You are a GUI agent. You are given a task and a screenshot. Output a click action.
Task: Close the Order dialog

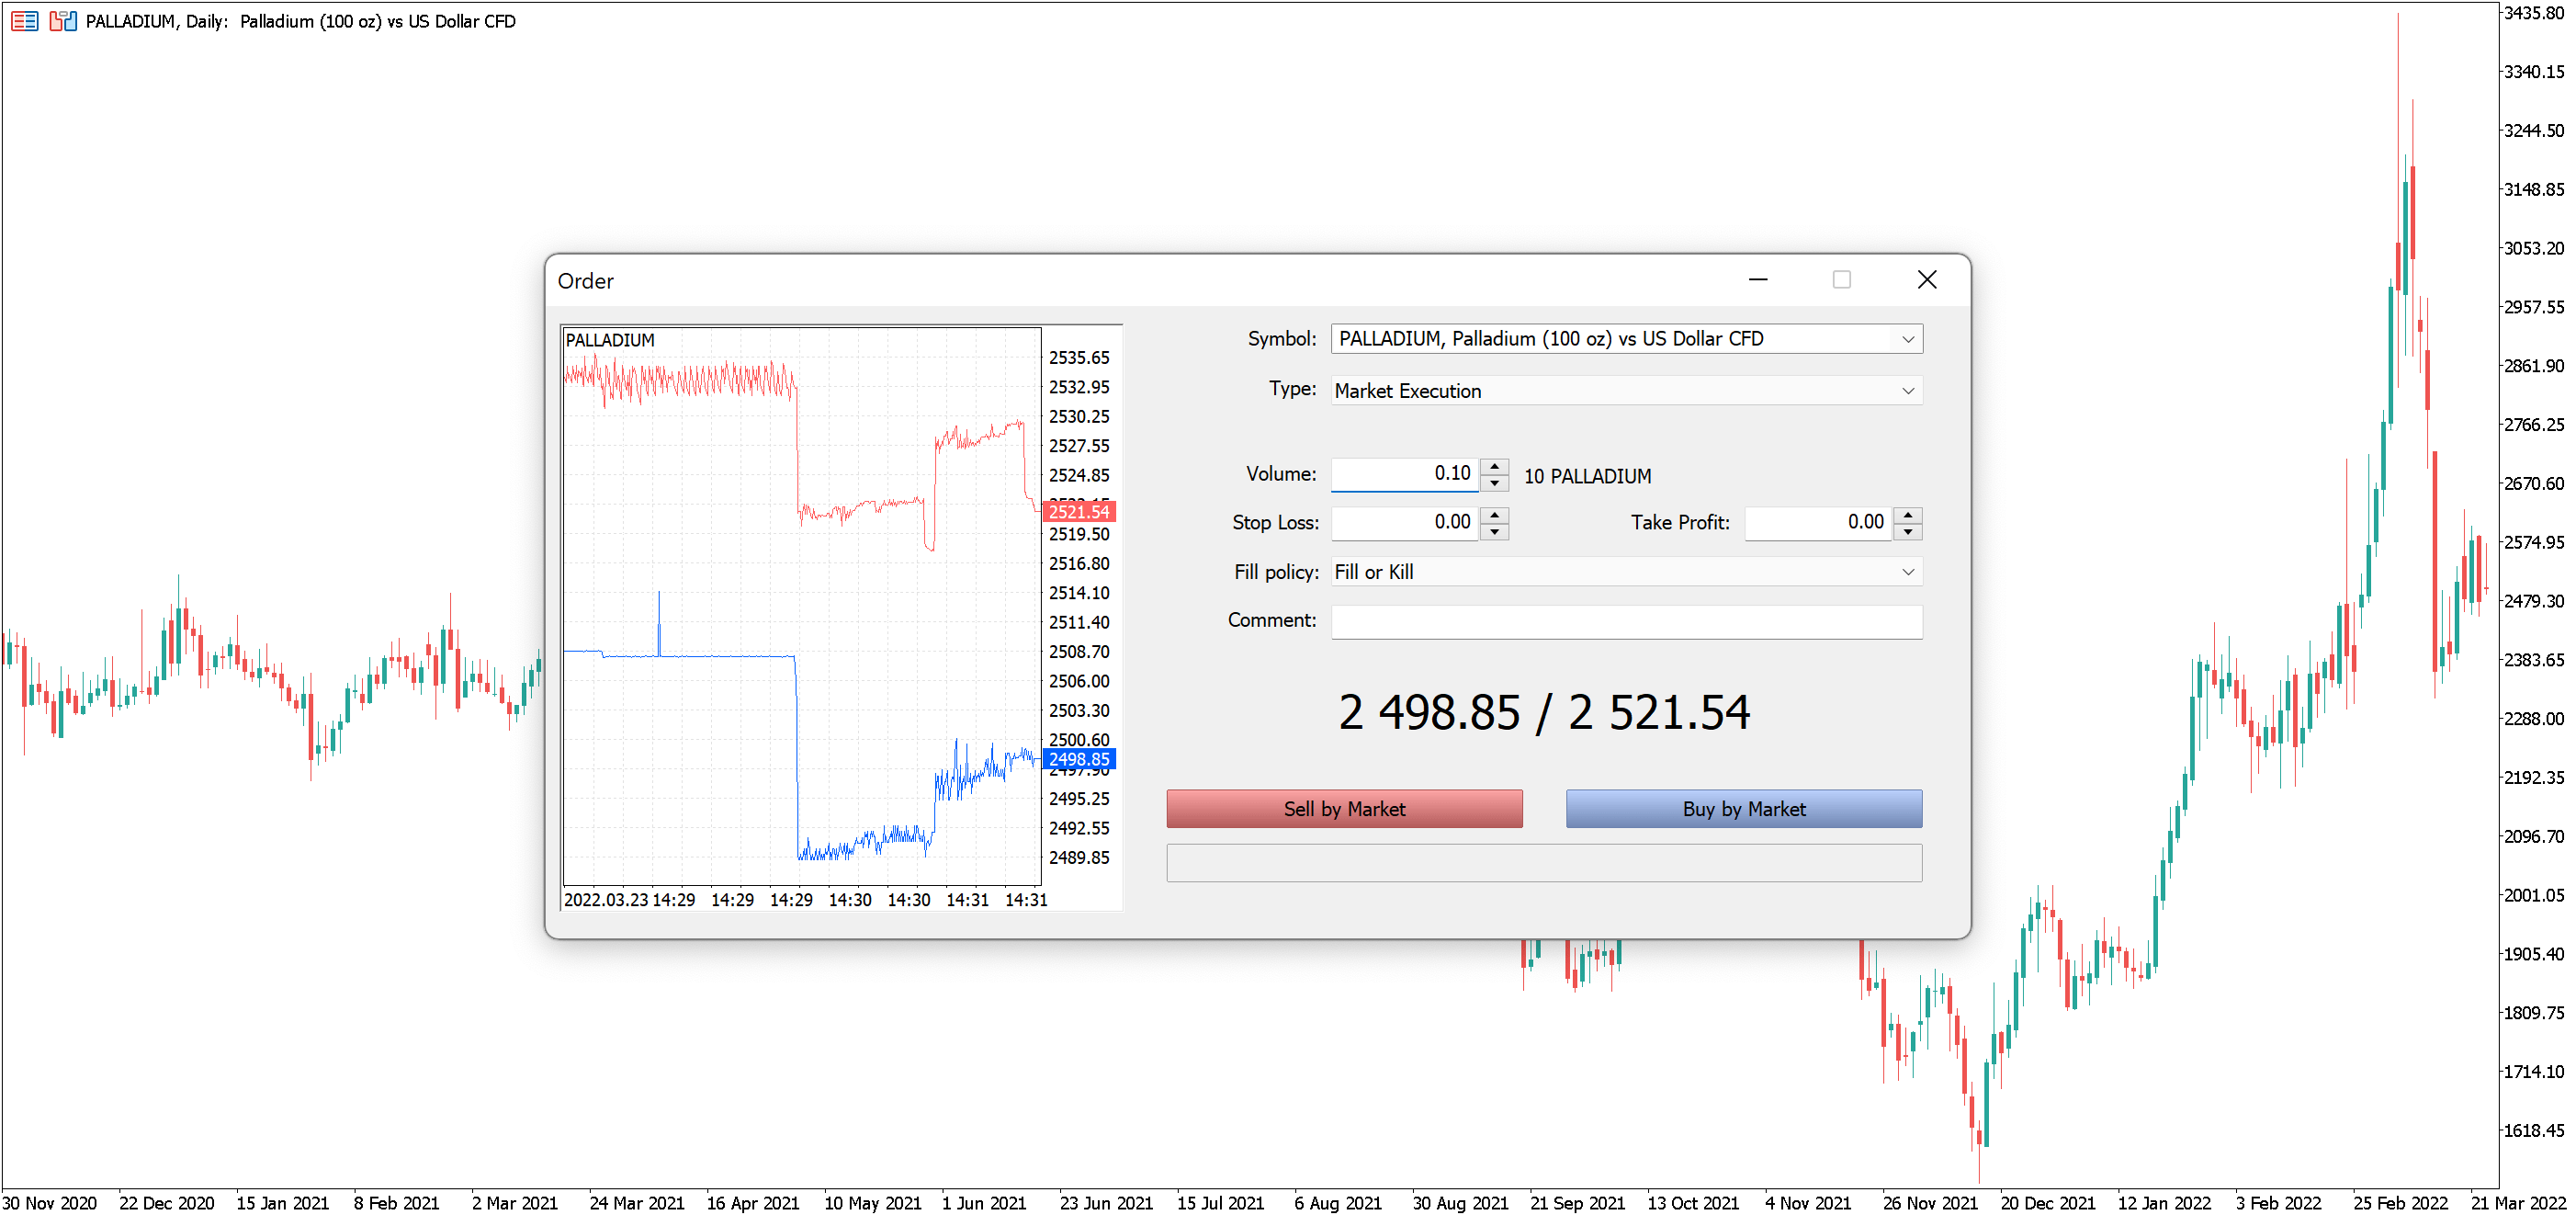(1926, 280)
